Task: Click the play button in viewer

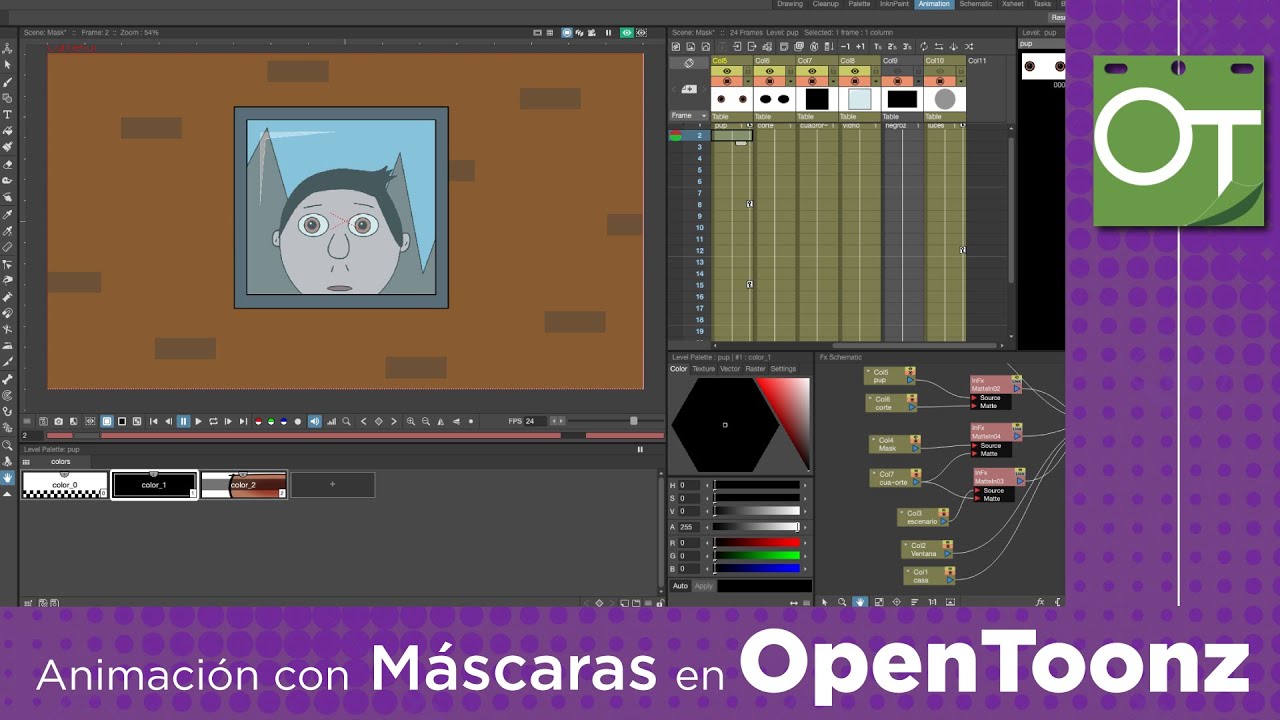Action: click(x=198, y=421)
